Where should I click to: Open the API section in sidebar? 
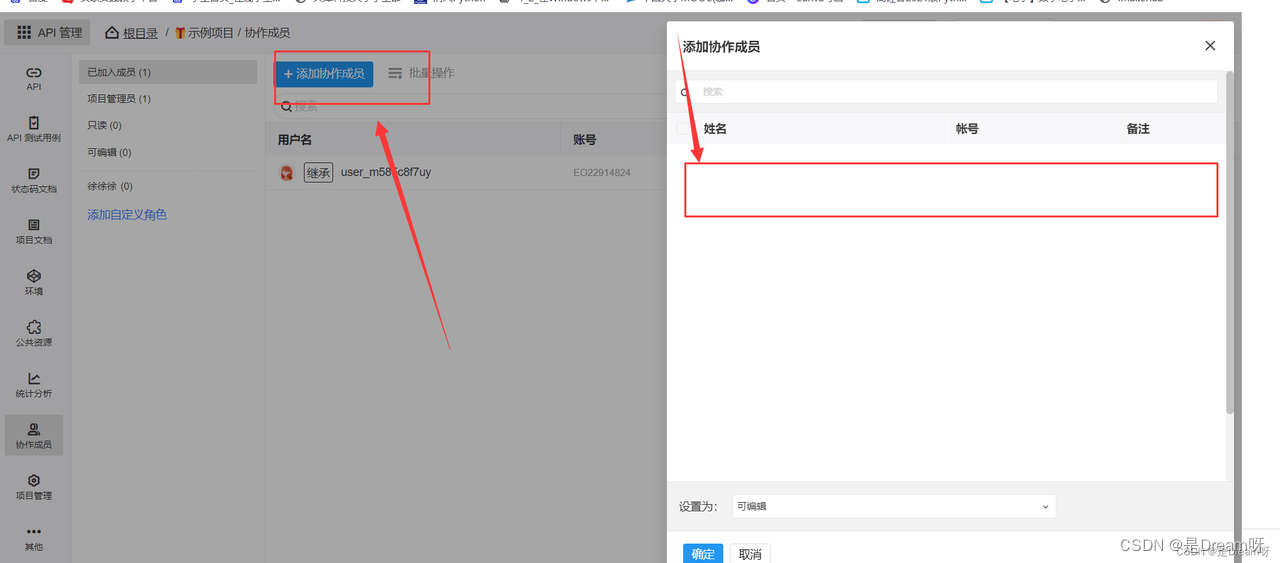[34, 77]
